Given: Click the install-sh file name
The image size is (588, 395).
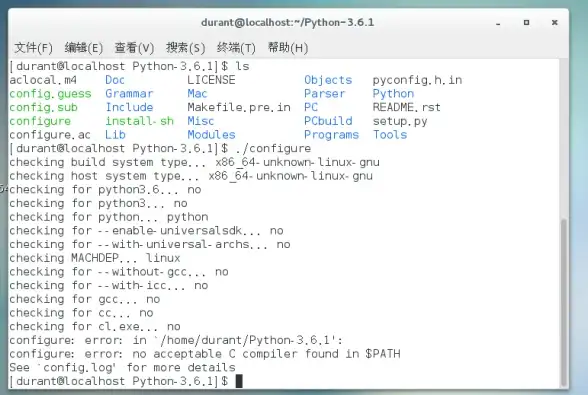Looking at the screenshot, I should (x=140, y=121).
